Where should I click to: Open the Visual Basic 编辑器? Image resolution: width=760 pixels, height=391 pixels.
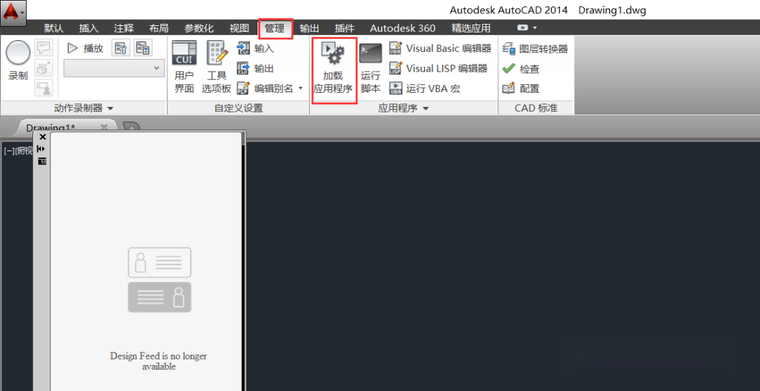pos(440,48)
